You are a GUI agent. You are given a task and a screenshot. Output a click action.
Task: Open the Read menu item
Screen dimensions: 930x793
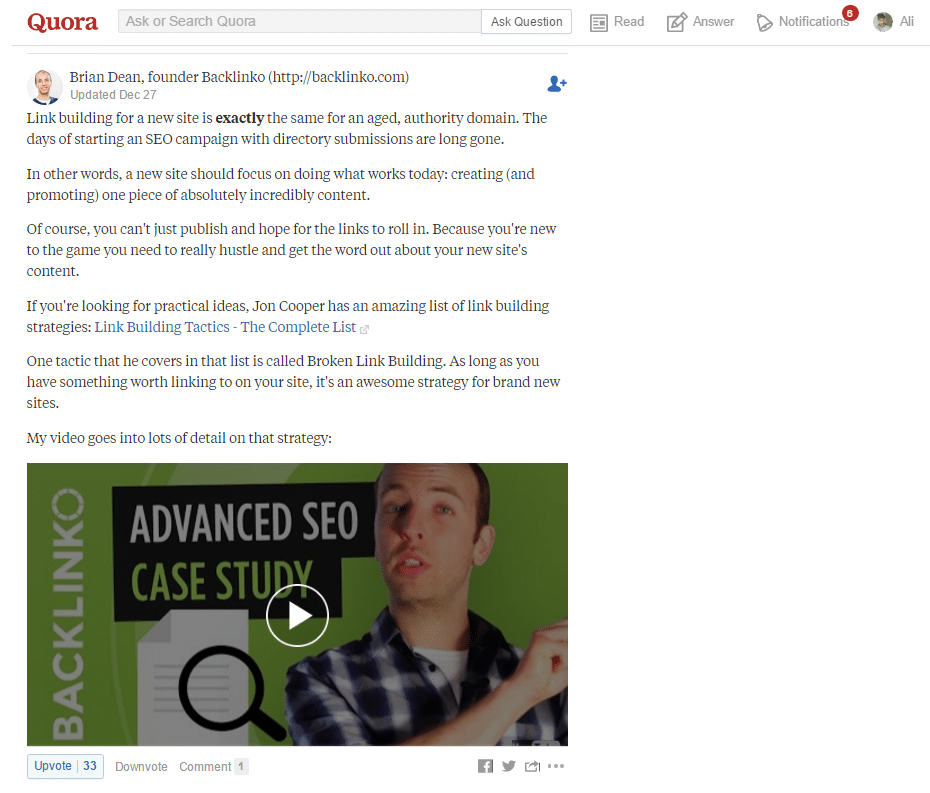pos(629,21)
